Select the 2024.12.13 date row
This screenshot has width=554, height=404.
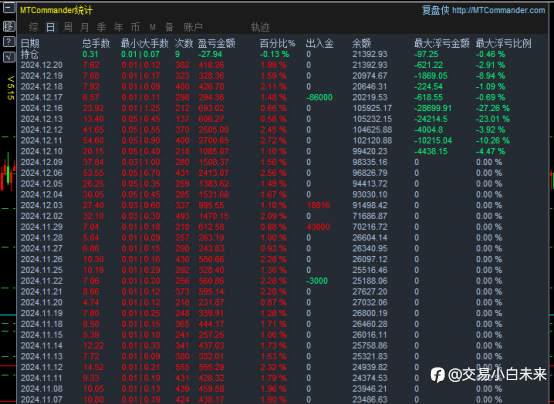tap(283, 119)
